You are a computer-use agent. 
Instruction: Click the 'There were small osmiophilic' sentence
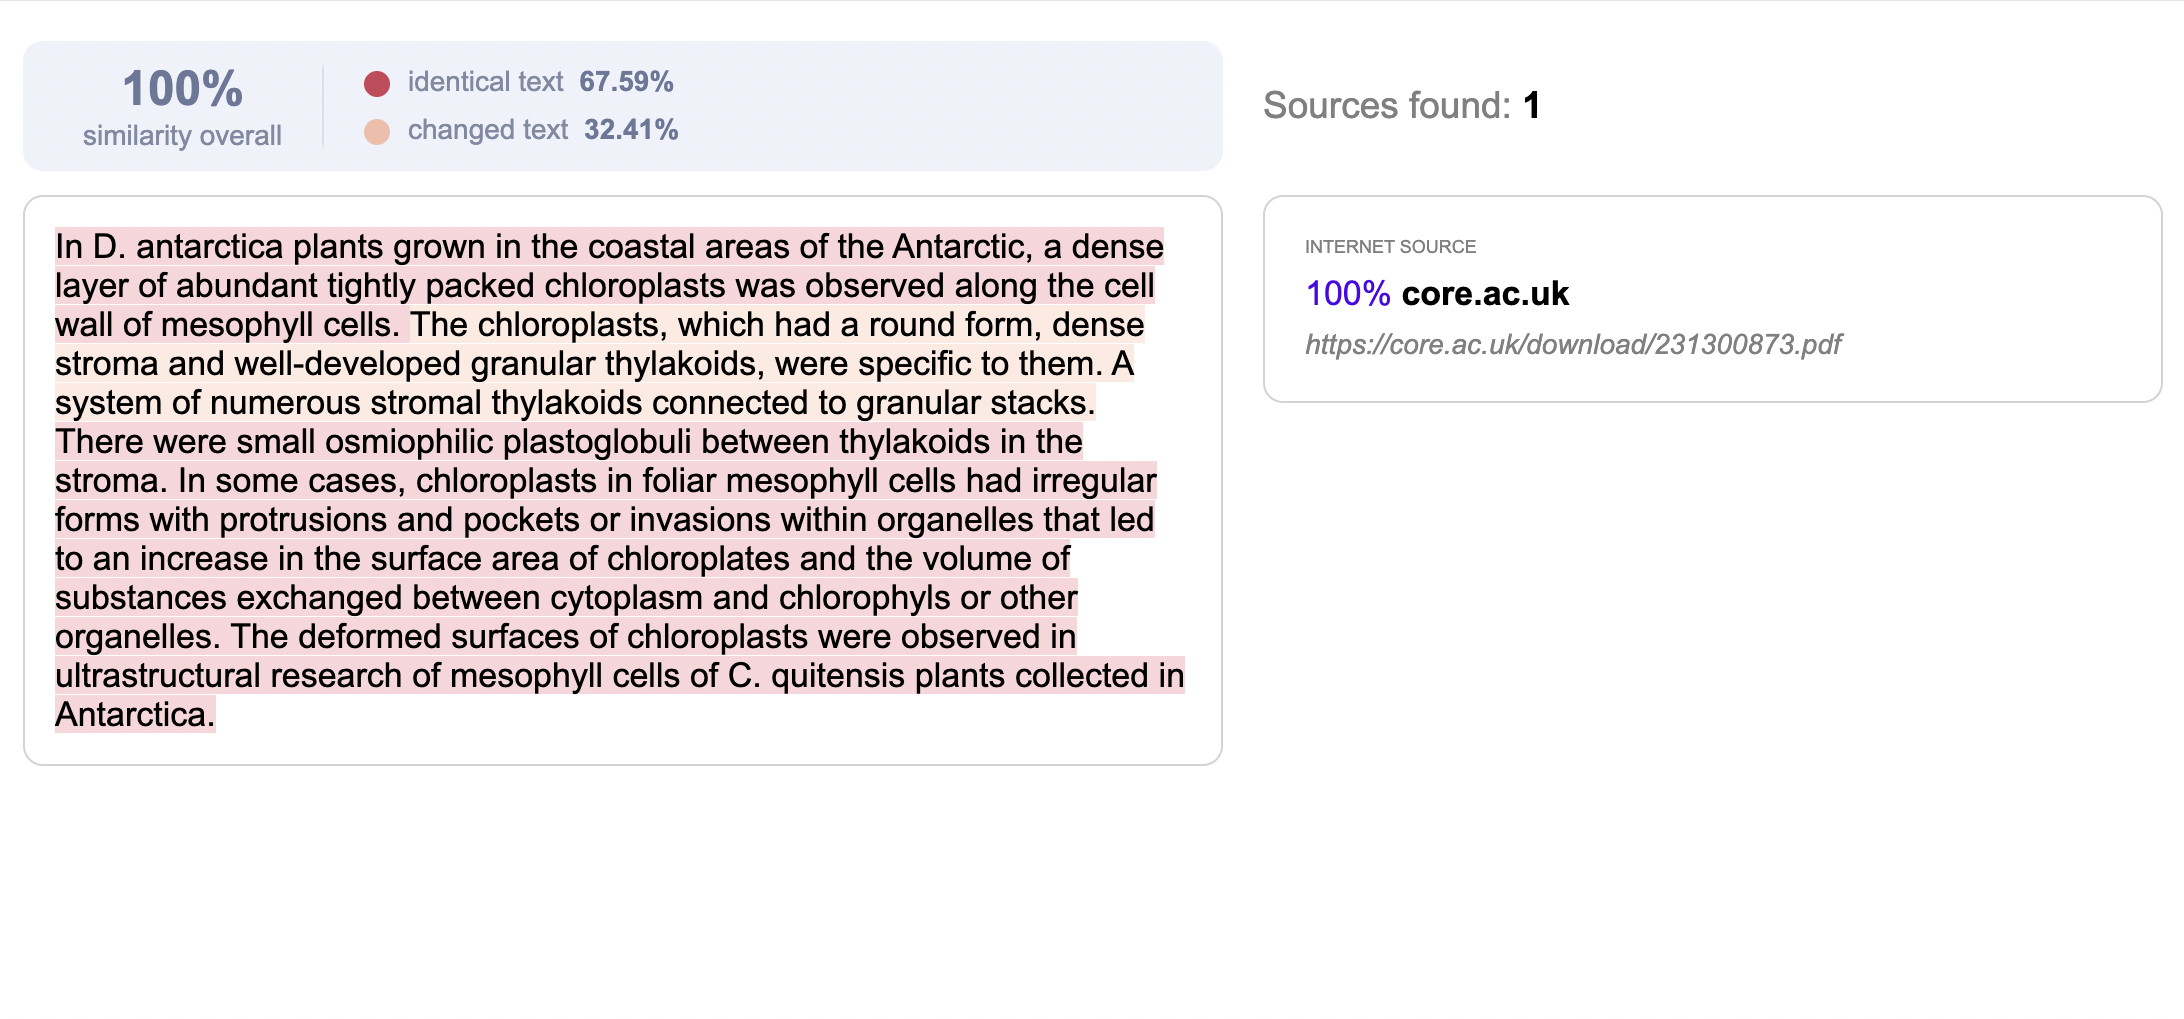coord(569,460)
